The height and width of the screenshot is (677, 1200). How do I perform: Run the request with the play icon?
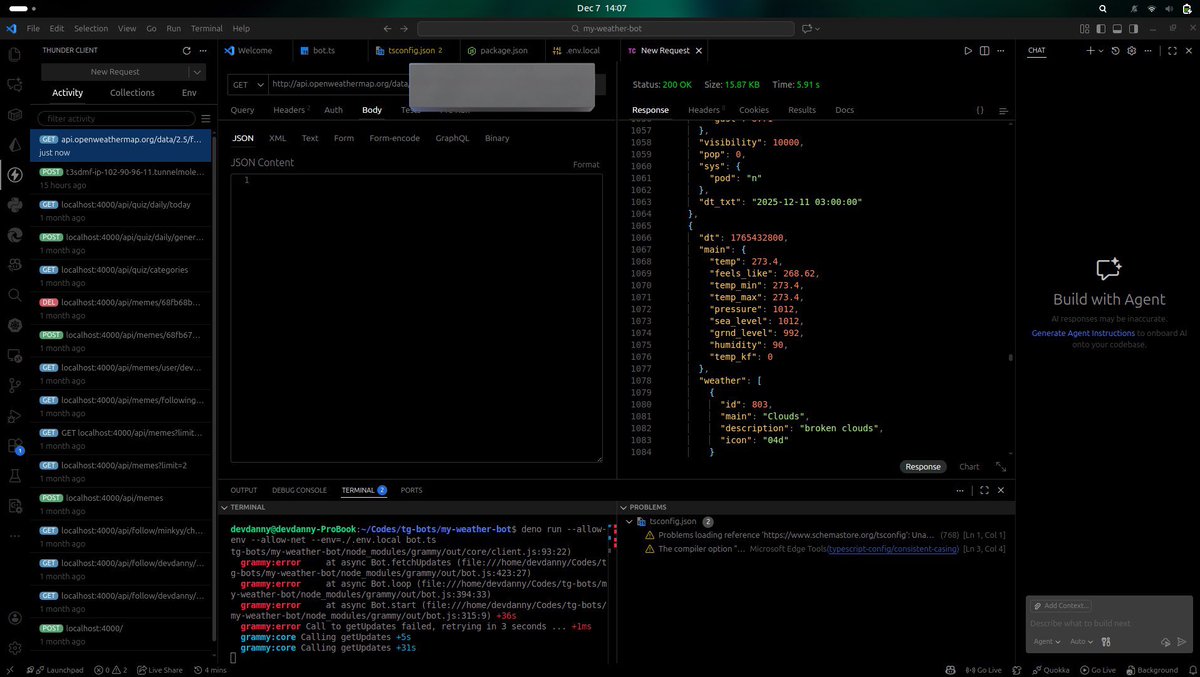(968, 50)
